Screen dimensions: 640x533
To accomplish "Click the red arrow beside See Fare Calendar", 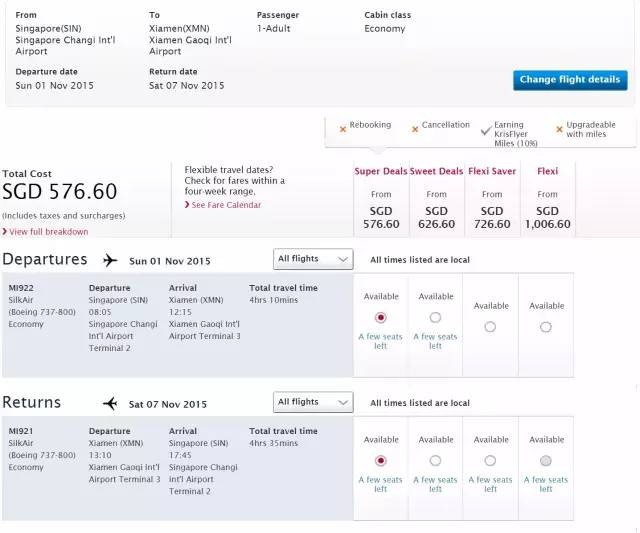I will click(x=187, y=205).
